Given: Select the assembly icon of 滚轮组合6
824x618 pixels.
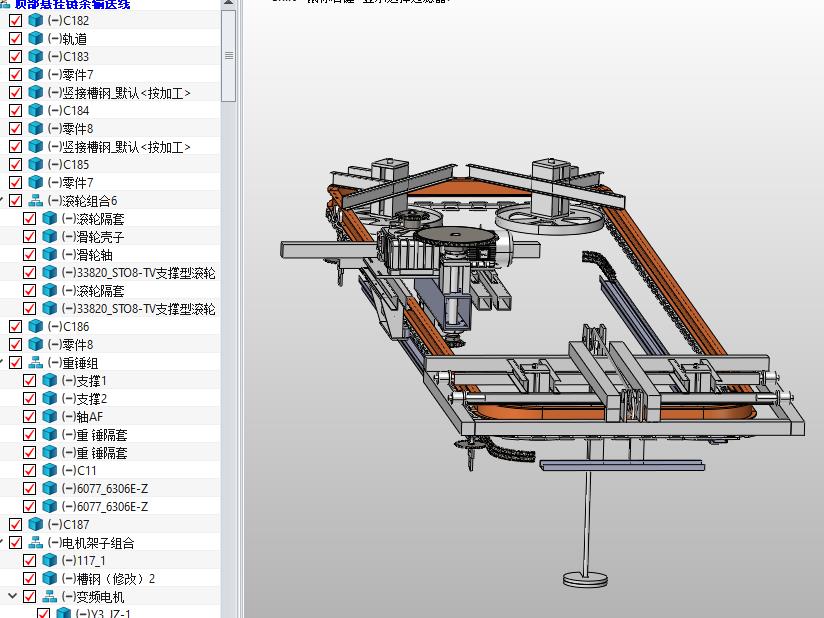Looking at the screenshot, I should point(36,200).
